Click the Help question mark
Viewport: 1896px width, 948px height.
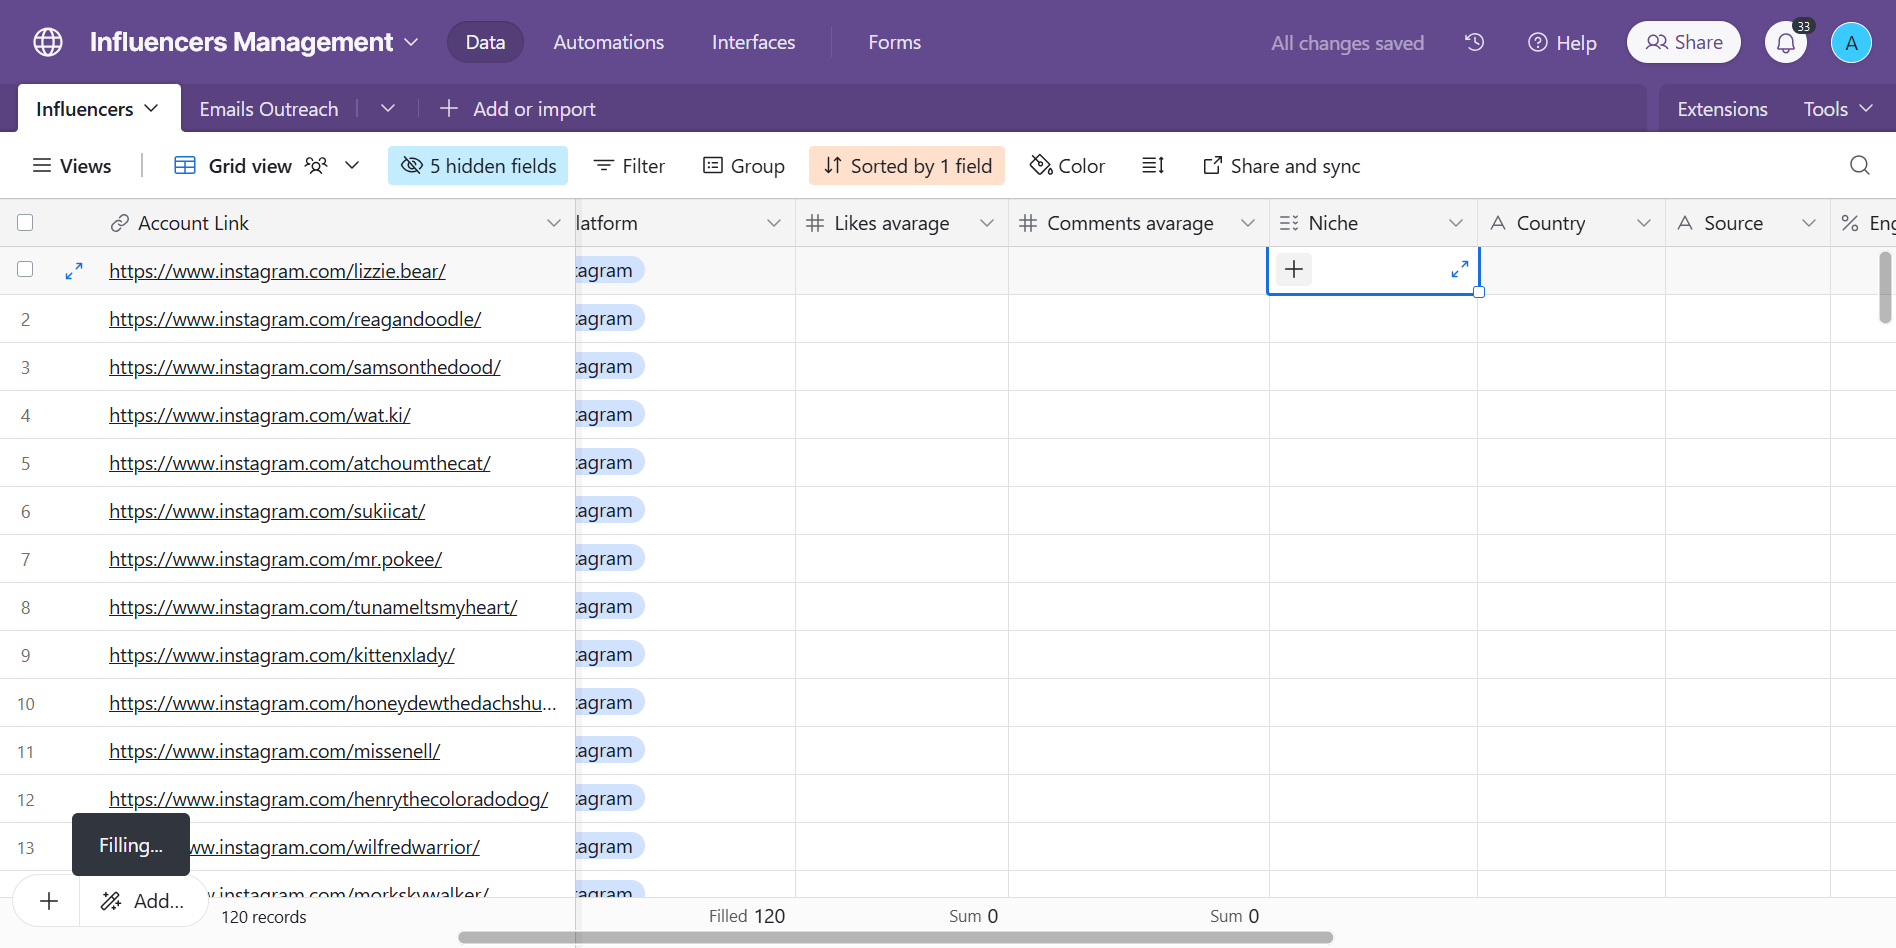pos(1562,43)
